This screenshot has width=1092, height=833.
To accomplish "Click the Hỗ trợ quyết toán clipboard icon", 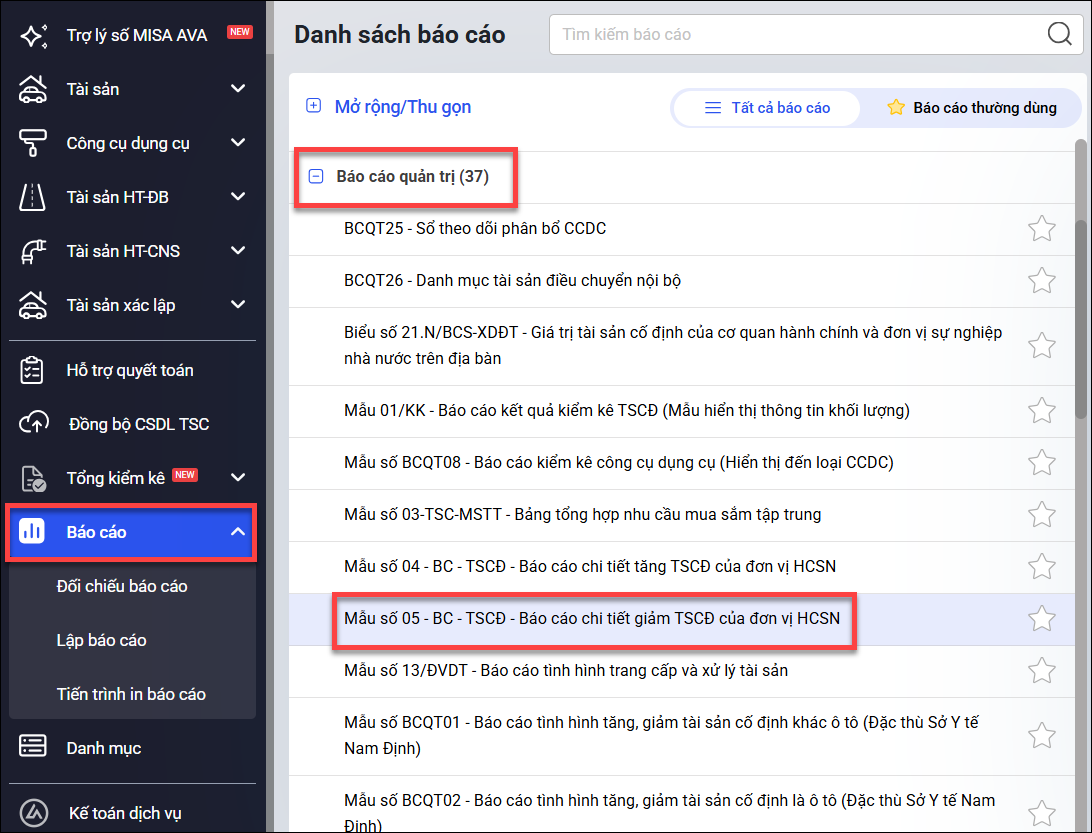I will click(34, 370).
